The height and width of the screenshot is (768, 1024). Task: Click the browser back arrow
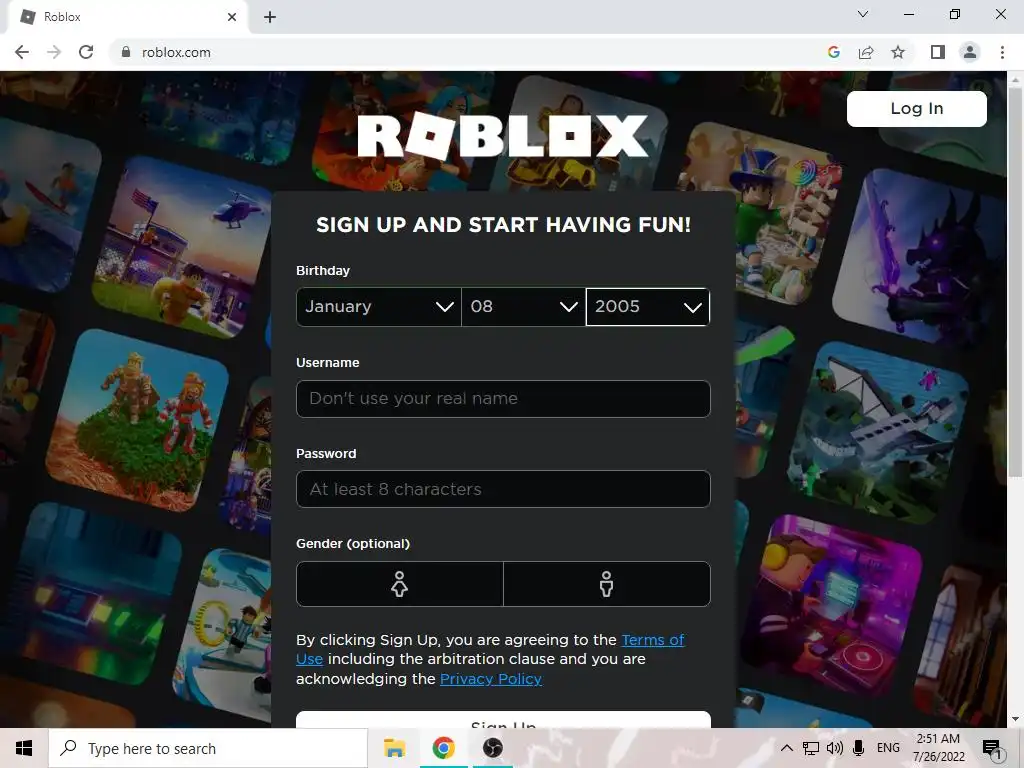[22, 52]
